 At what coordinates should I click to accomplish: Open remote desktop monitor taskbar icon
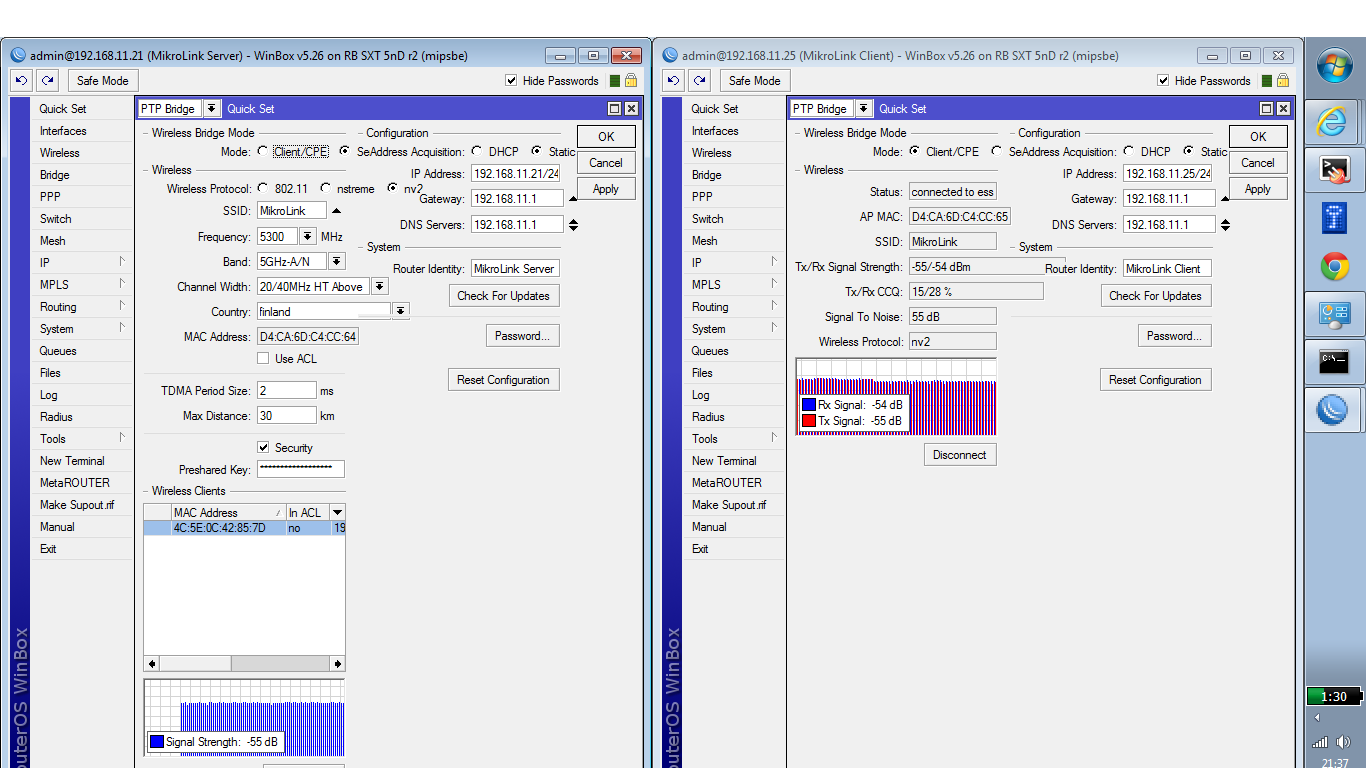coord(1333,314)
